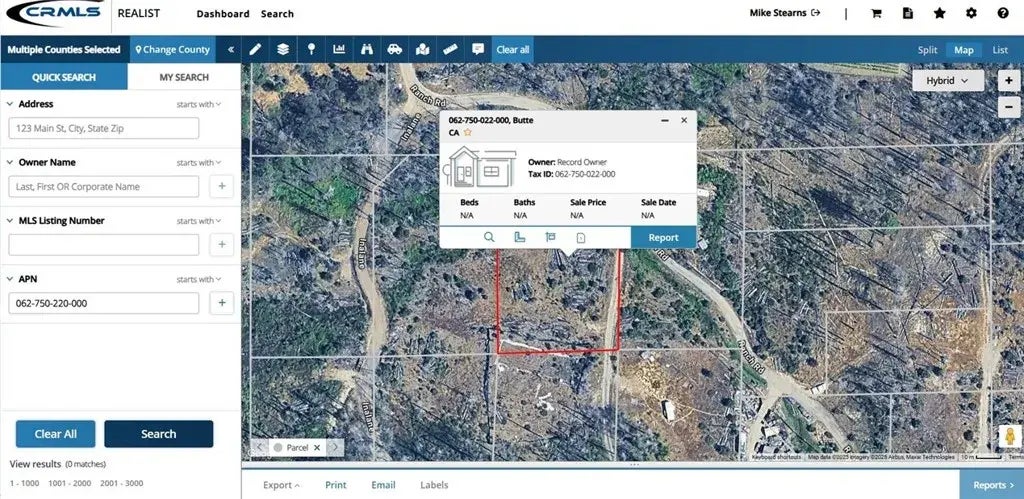The image size is (1024, 499).
Task: Open the MY SEARCH tab
Action: [x=184, y=77]
